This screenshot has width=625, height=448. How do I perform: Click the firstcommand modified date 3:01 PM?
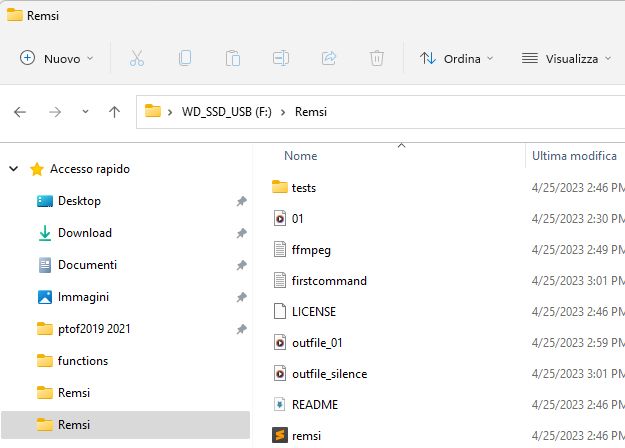point(578,281)
